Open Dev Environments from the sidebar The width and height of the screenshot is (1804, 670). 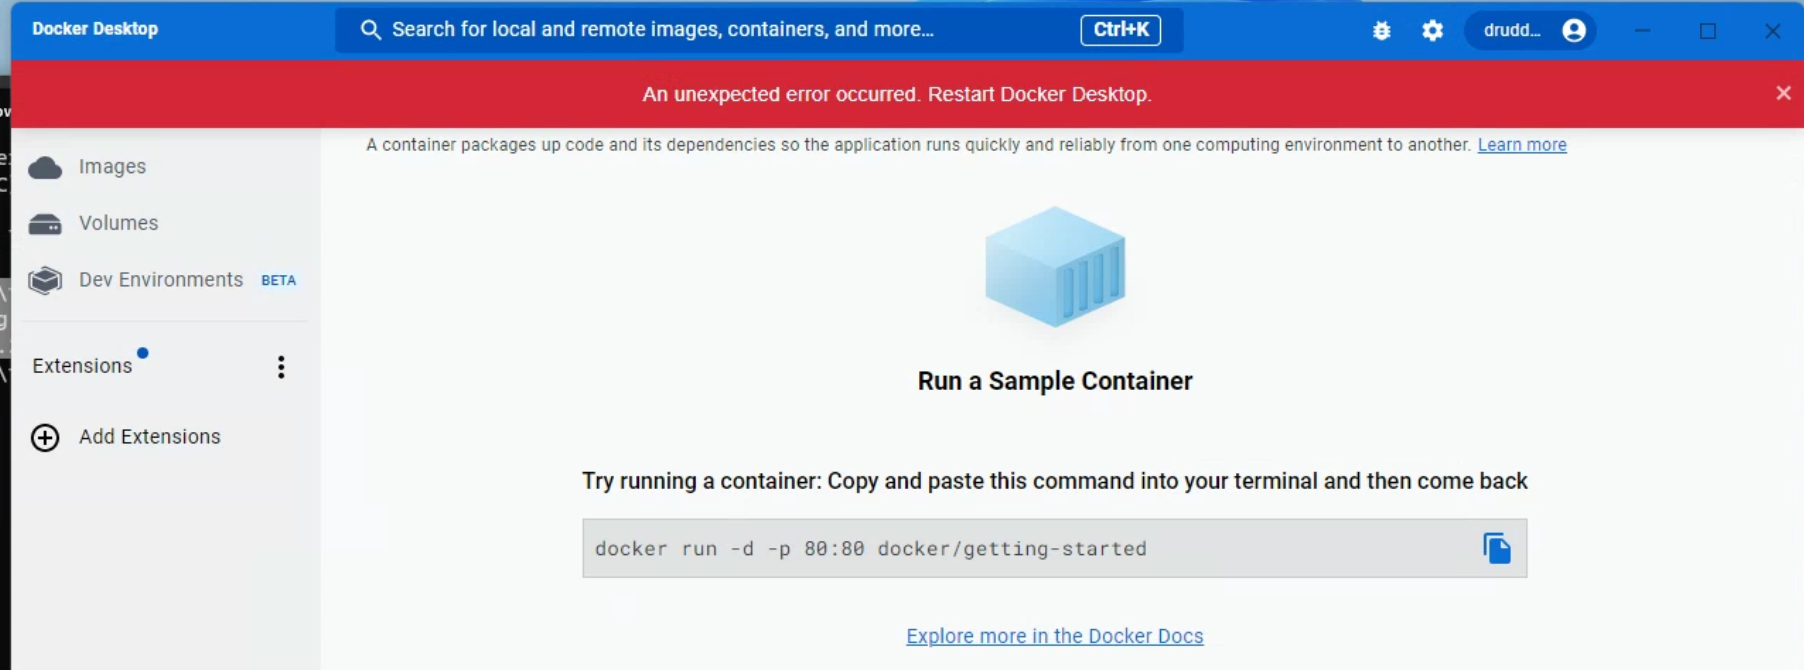point(160,280)
